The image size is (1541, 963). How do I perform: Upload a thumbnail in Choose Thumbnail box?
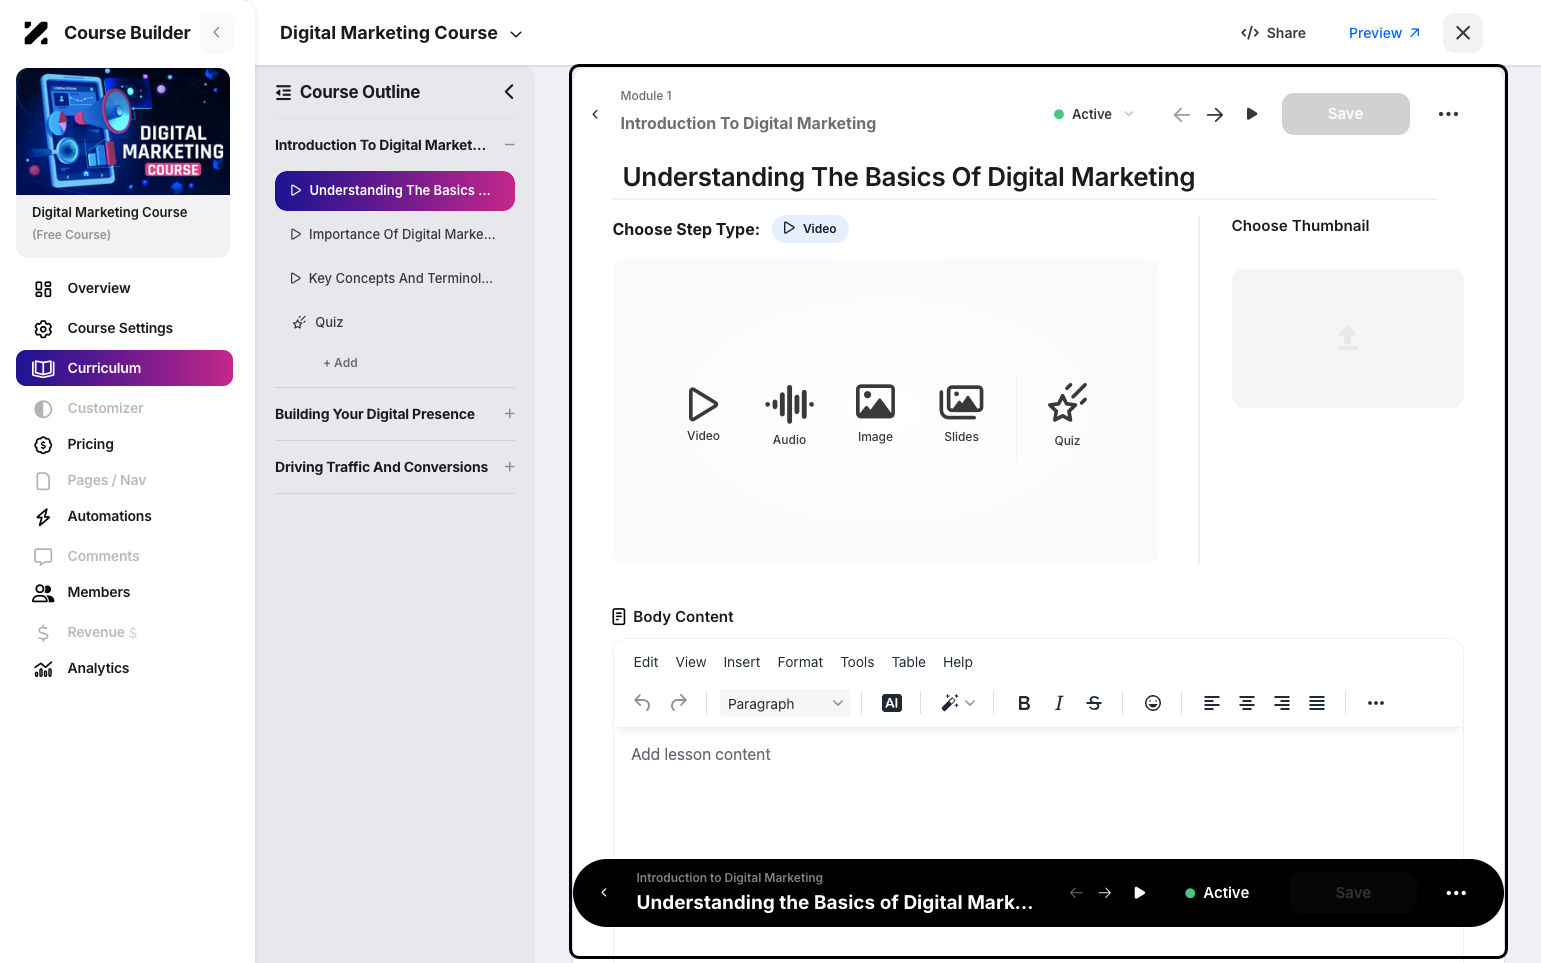(1347, 338)
